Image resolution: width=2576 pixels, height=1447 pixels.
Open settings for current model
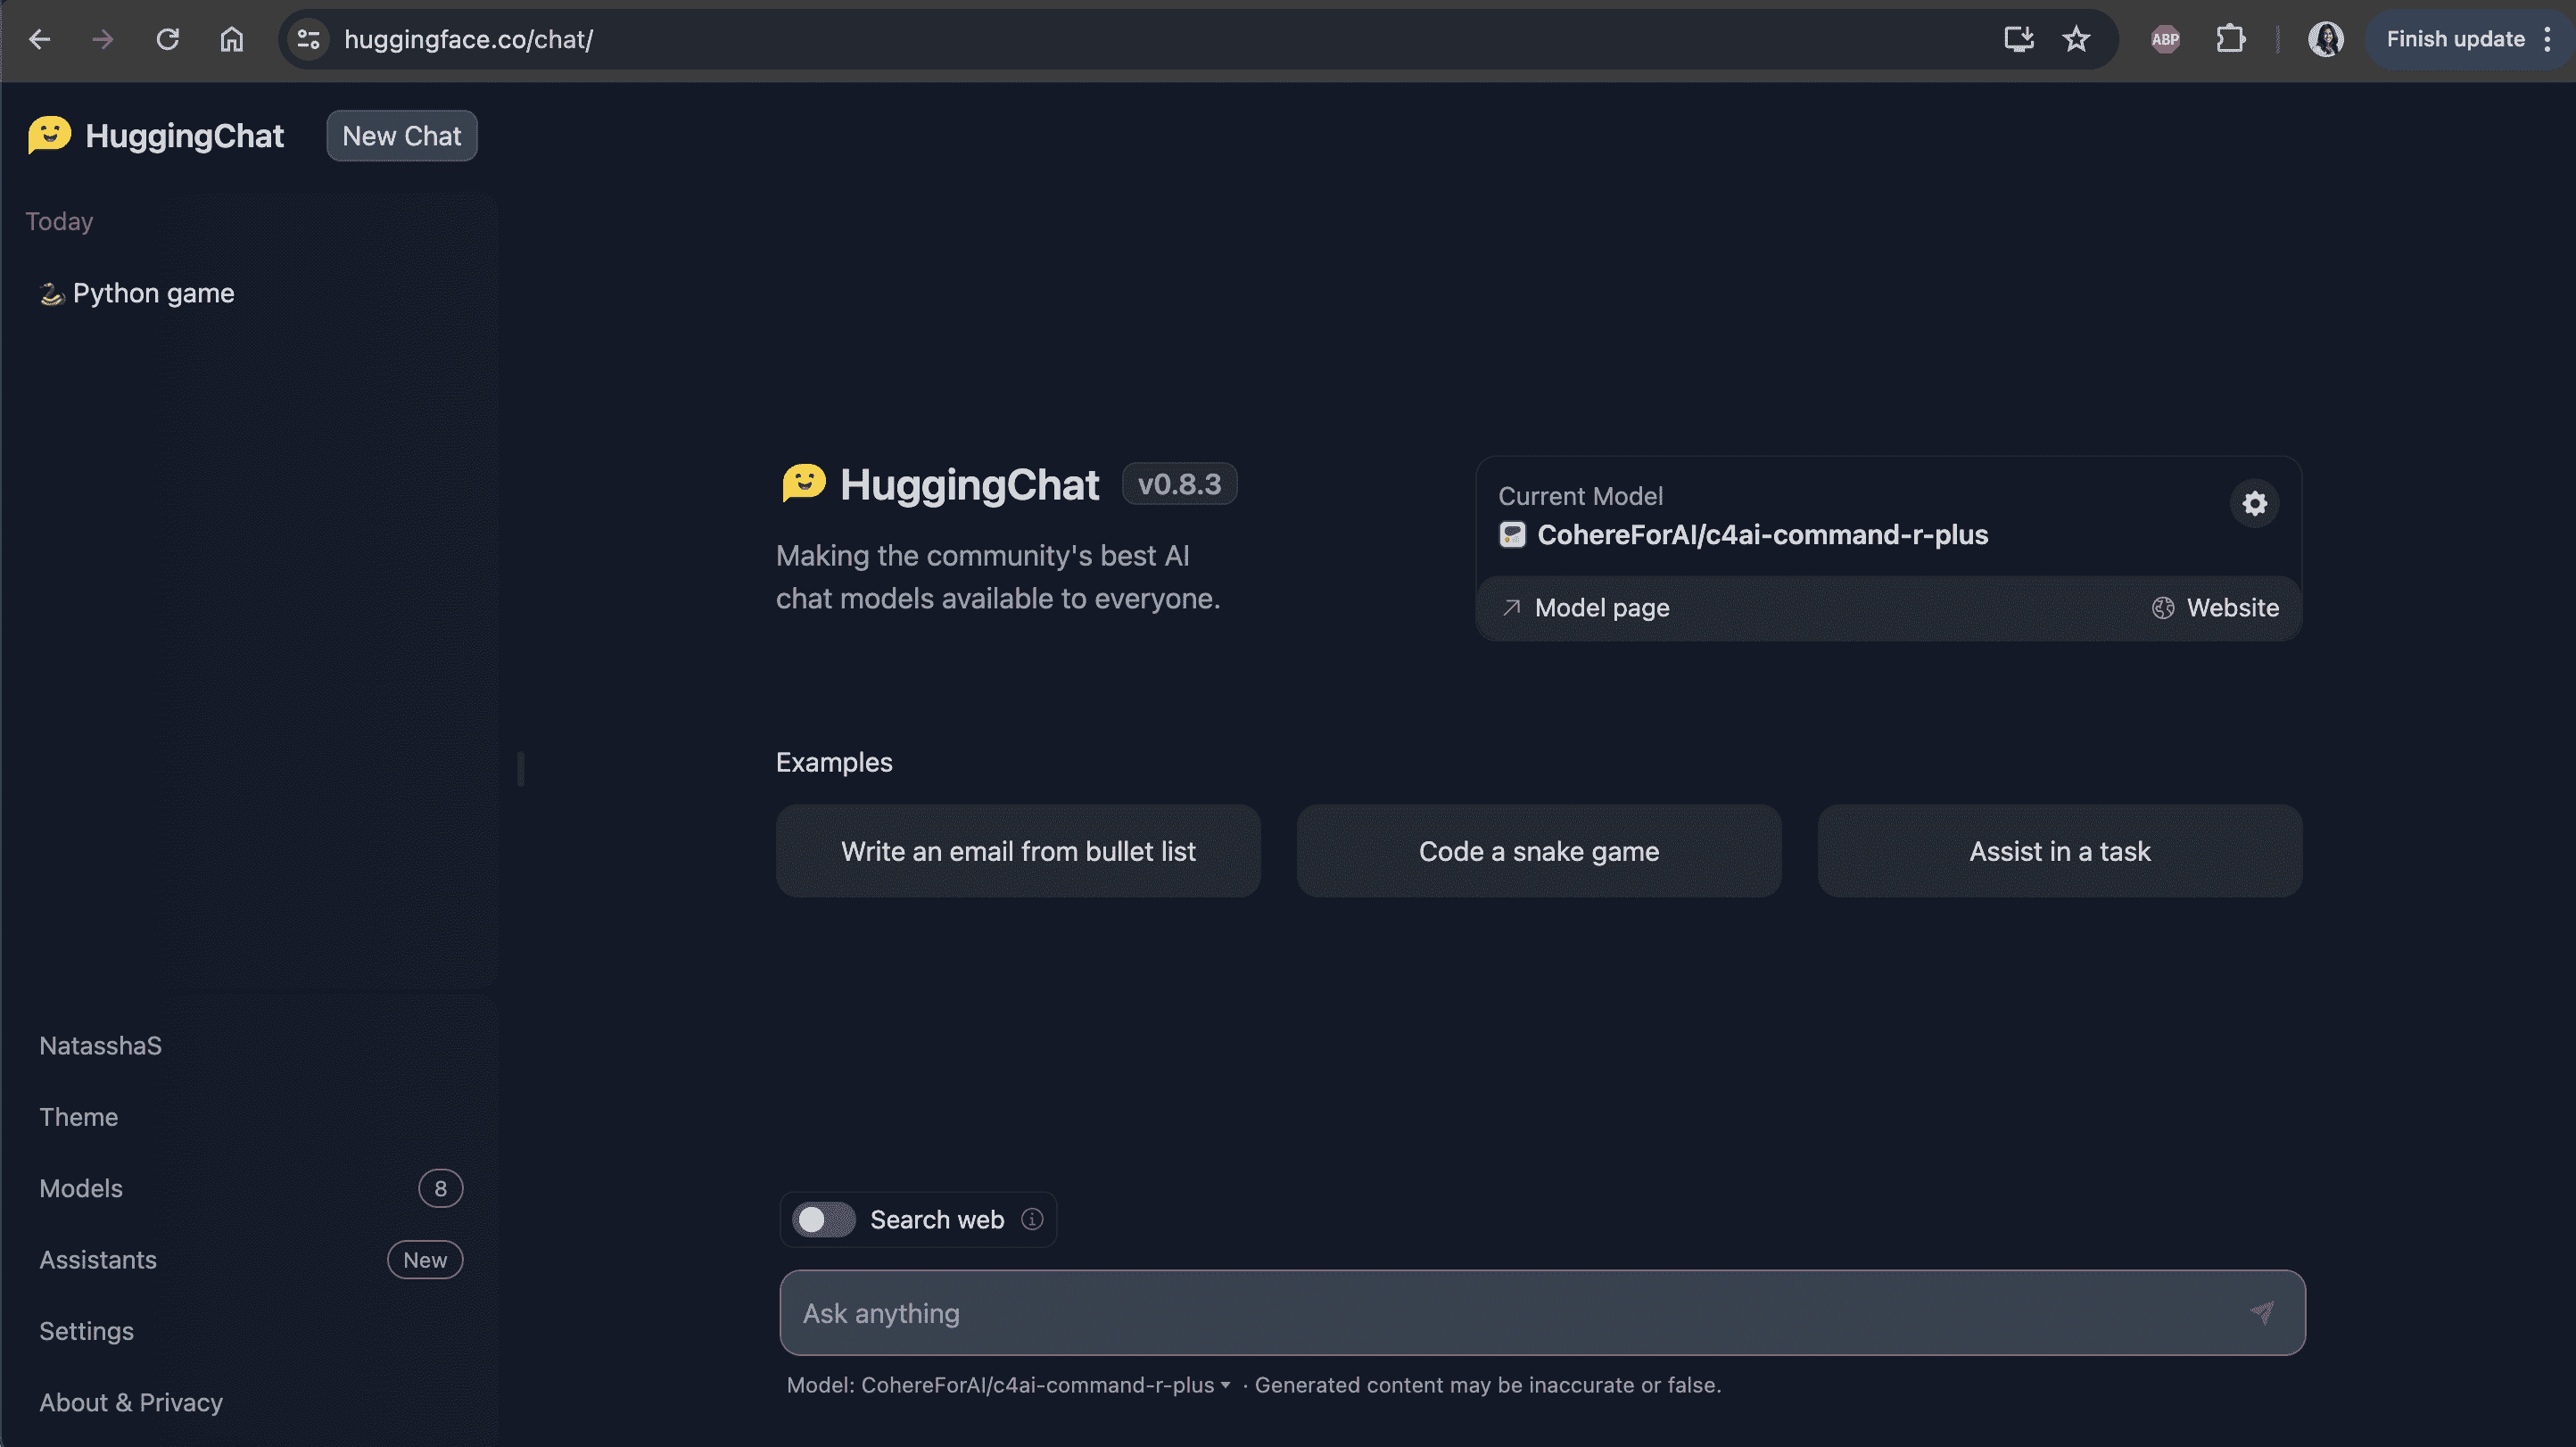click(x=2254, y=502)
